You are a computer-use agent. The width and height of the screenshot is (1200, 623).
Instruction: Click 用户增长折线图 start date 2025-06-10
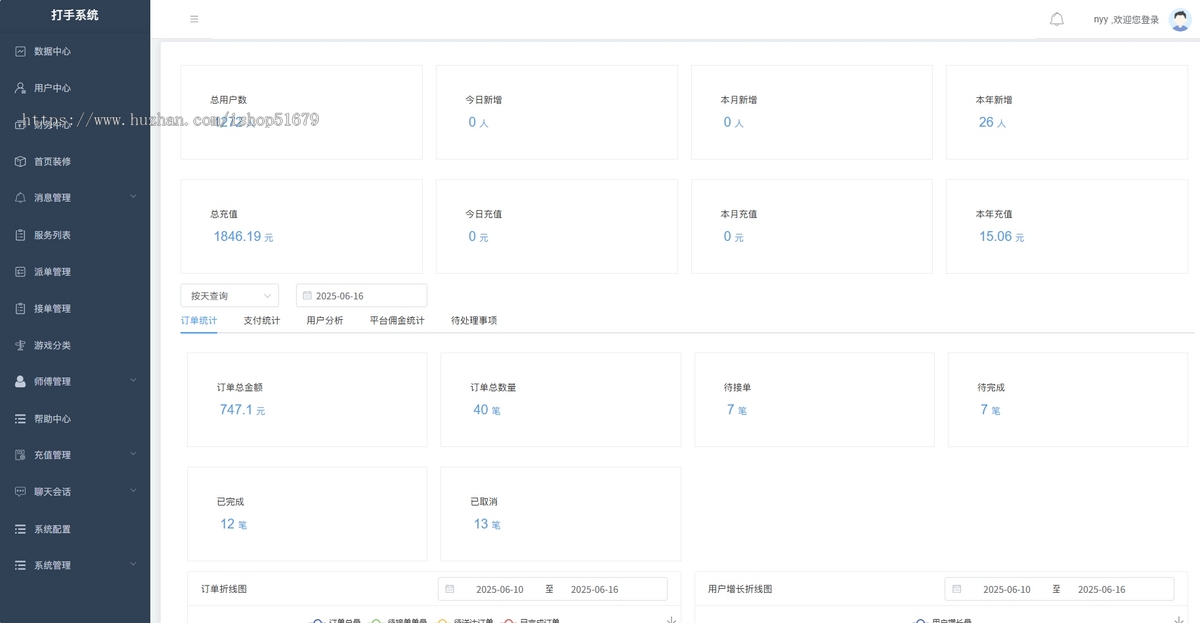click(1007, 590)
